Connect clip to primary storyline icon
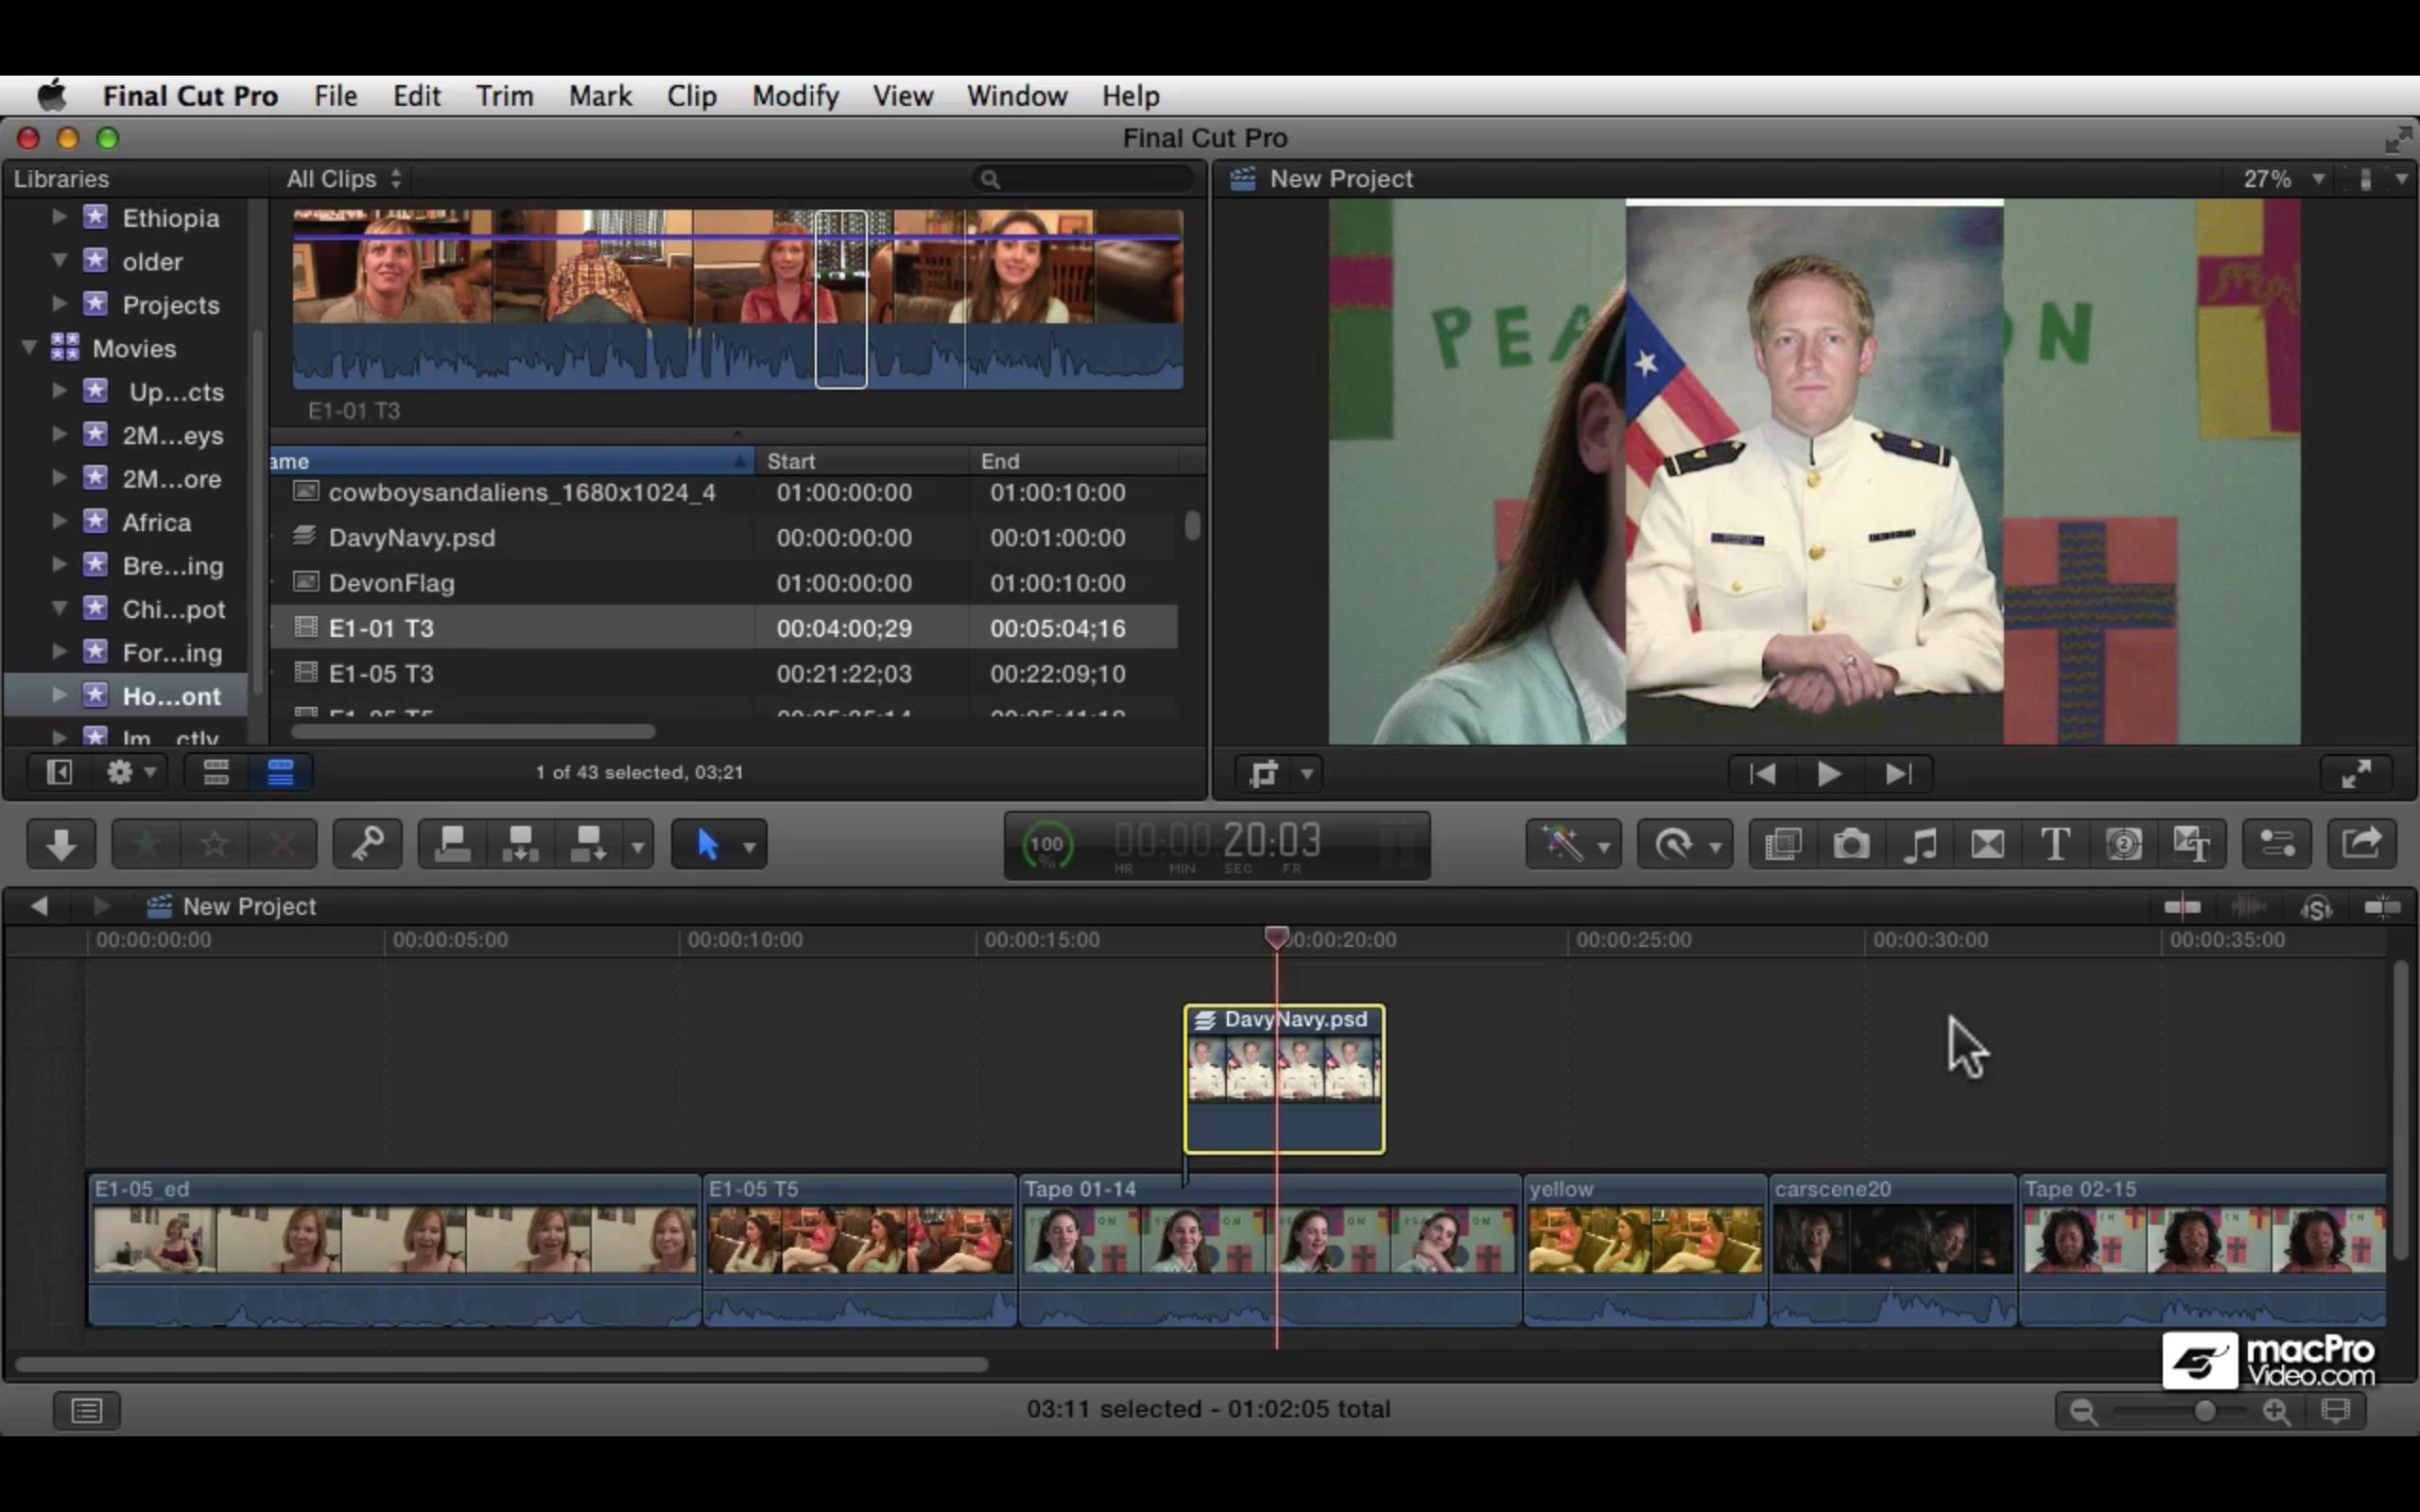The image size is (2420, 1512). tap(452, 845)
